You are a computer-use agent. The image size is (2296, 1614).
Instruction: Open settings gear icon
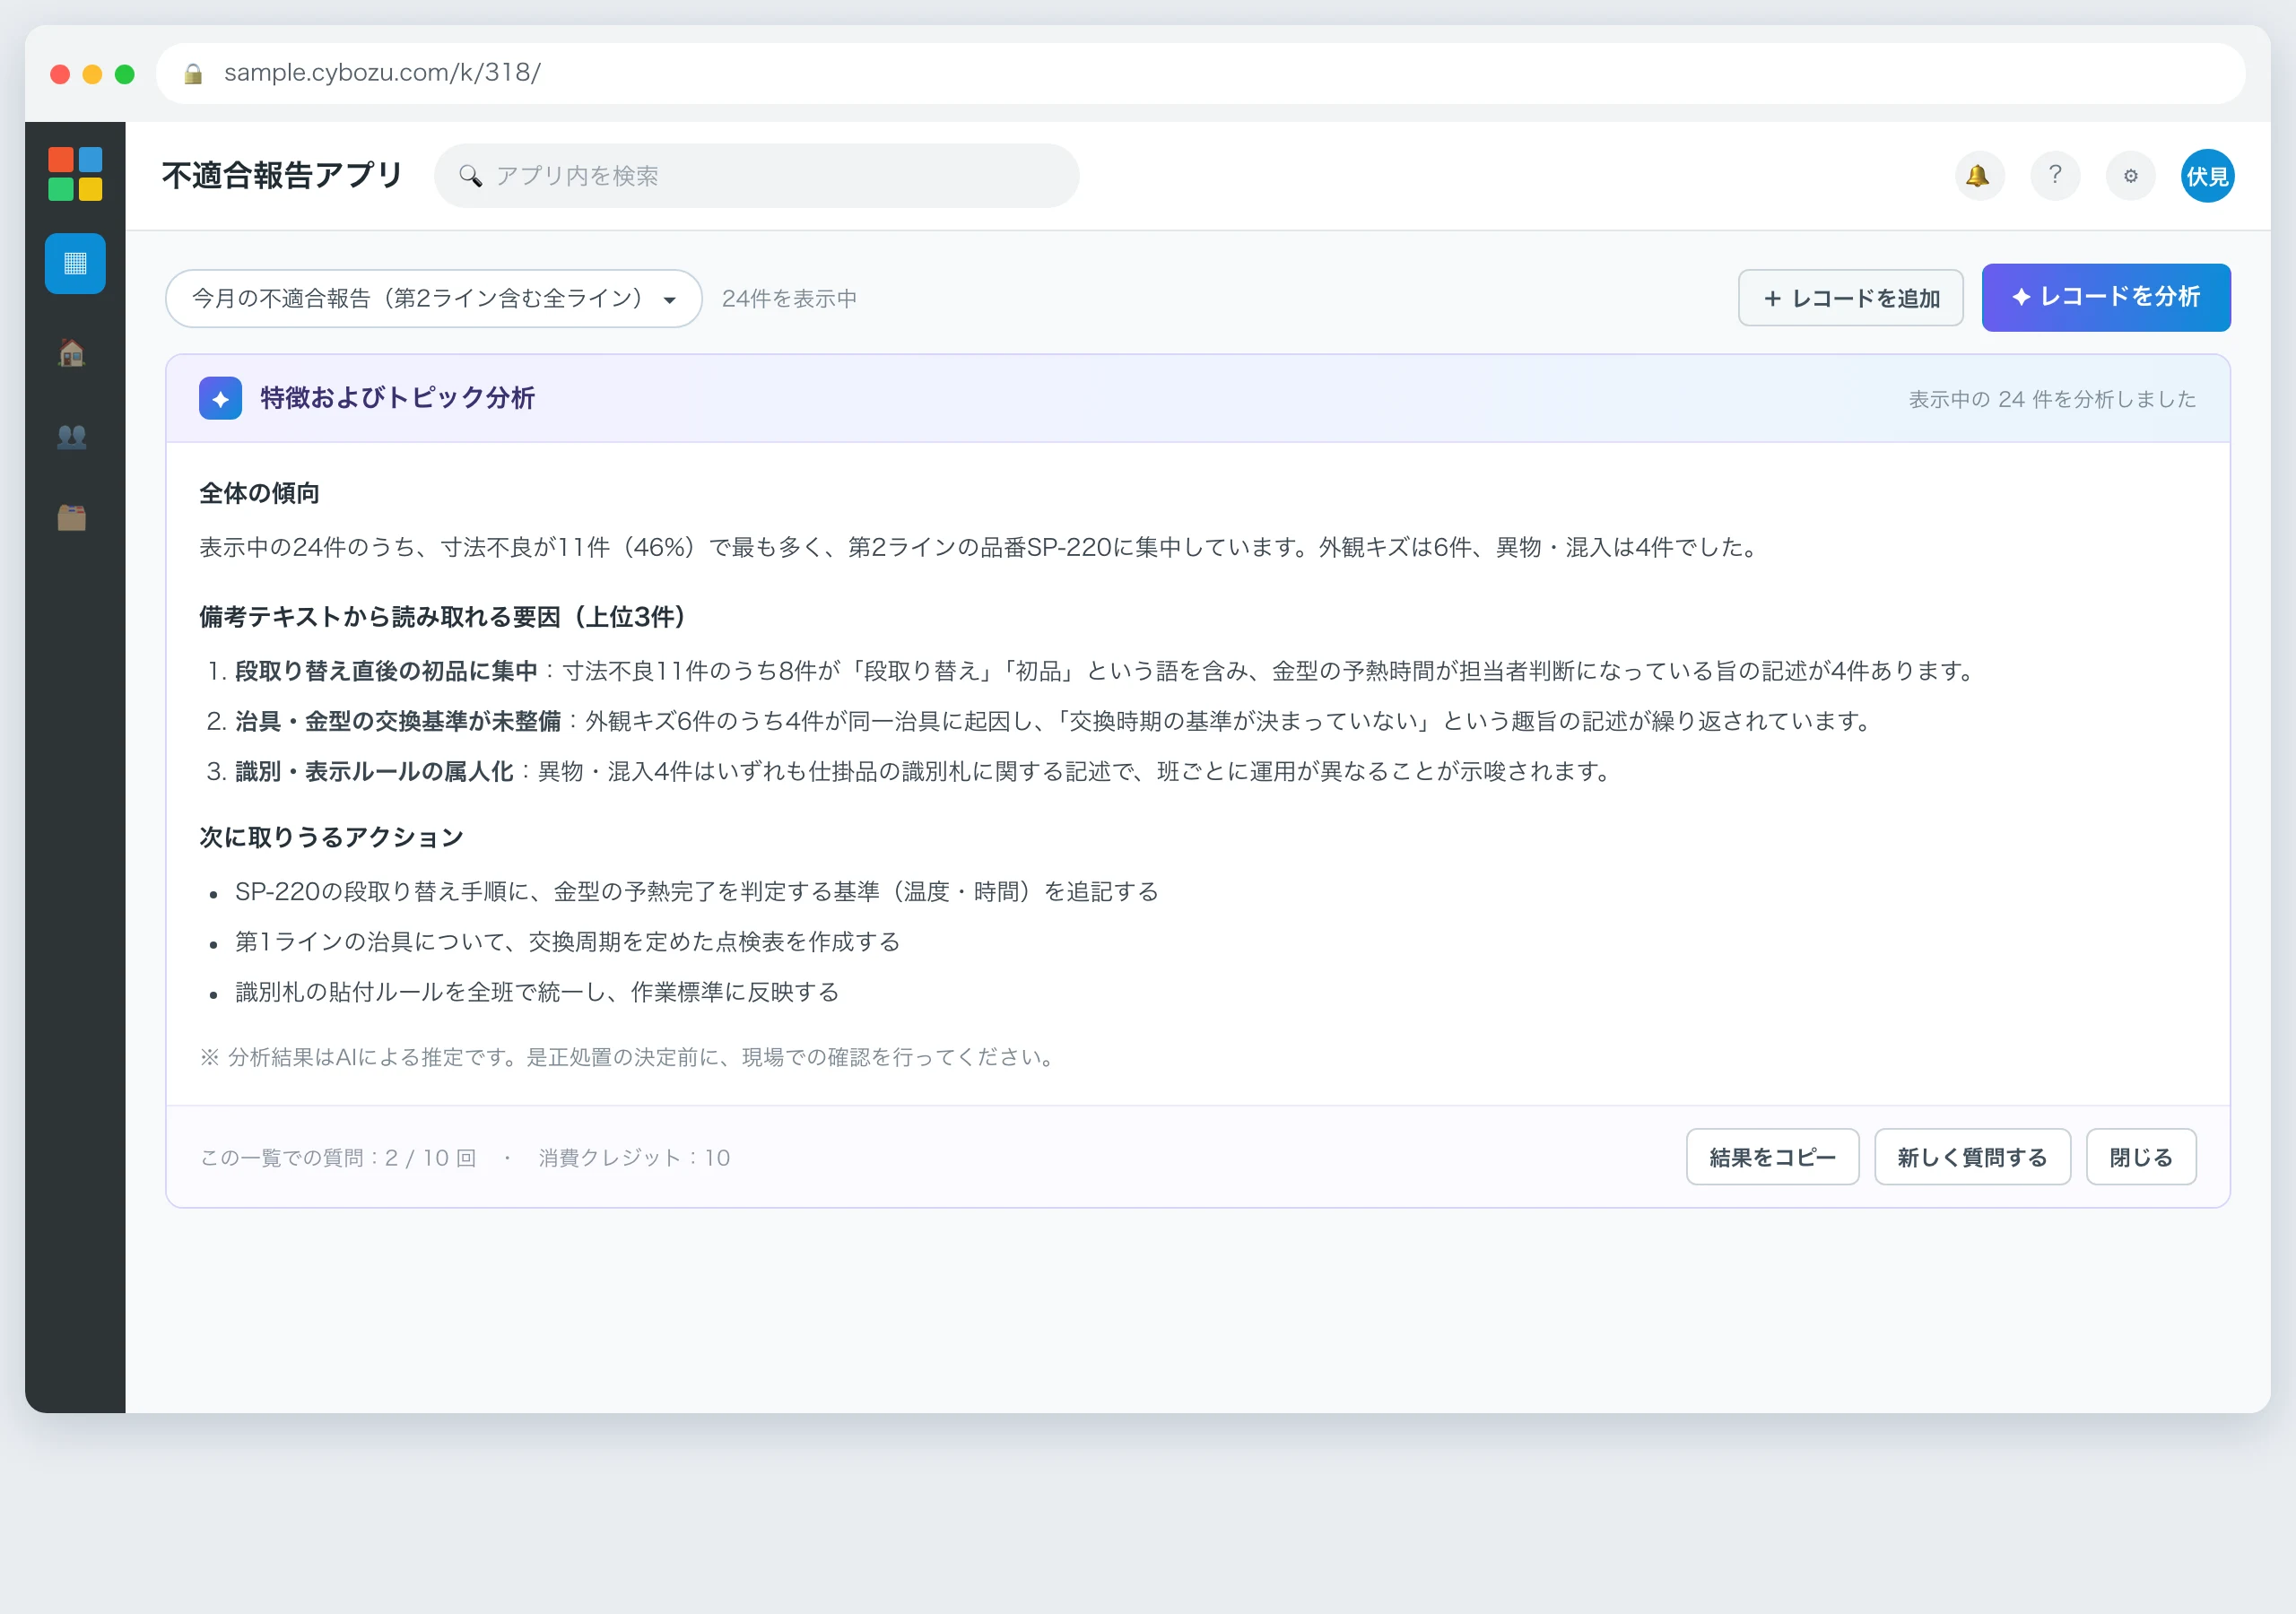(x=2131, y=175)
